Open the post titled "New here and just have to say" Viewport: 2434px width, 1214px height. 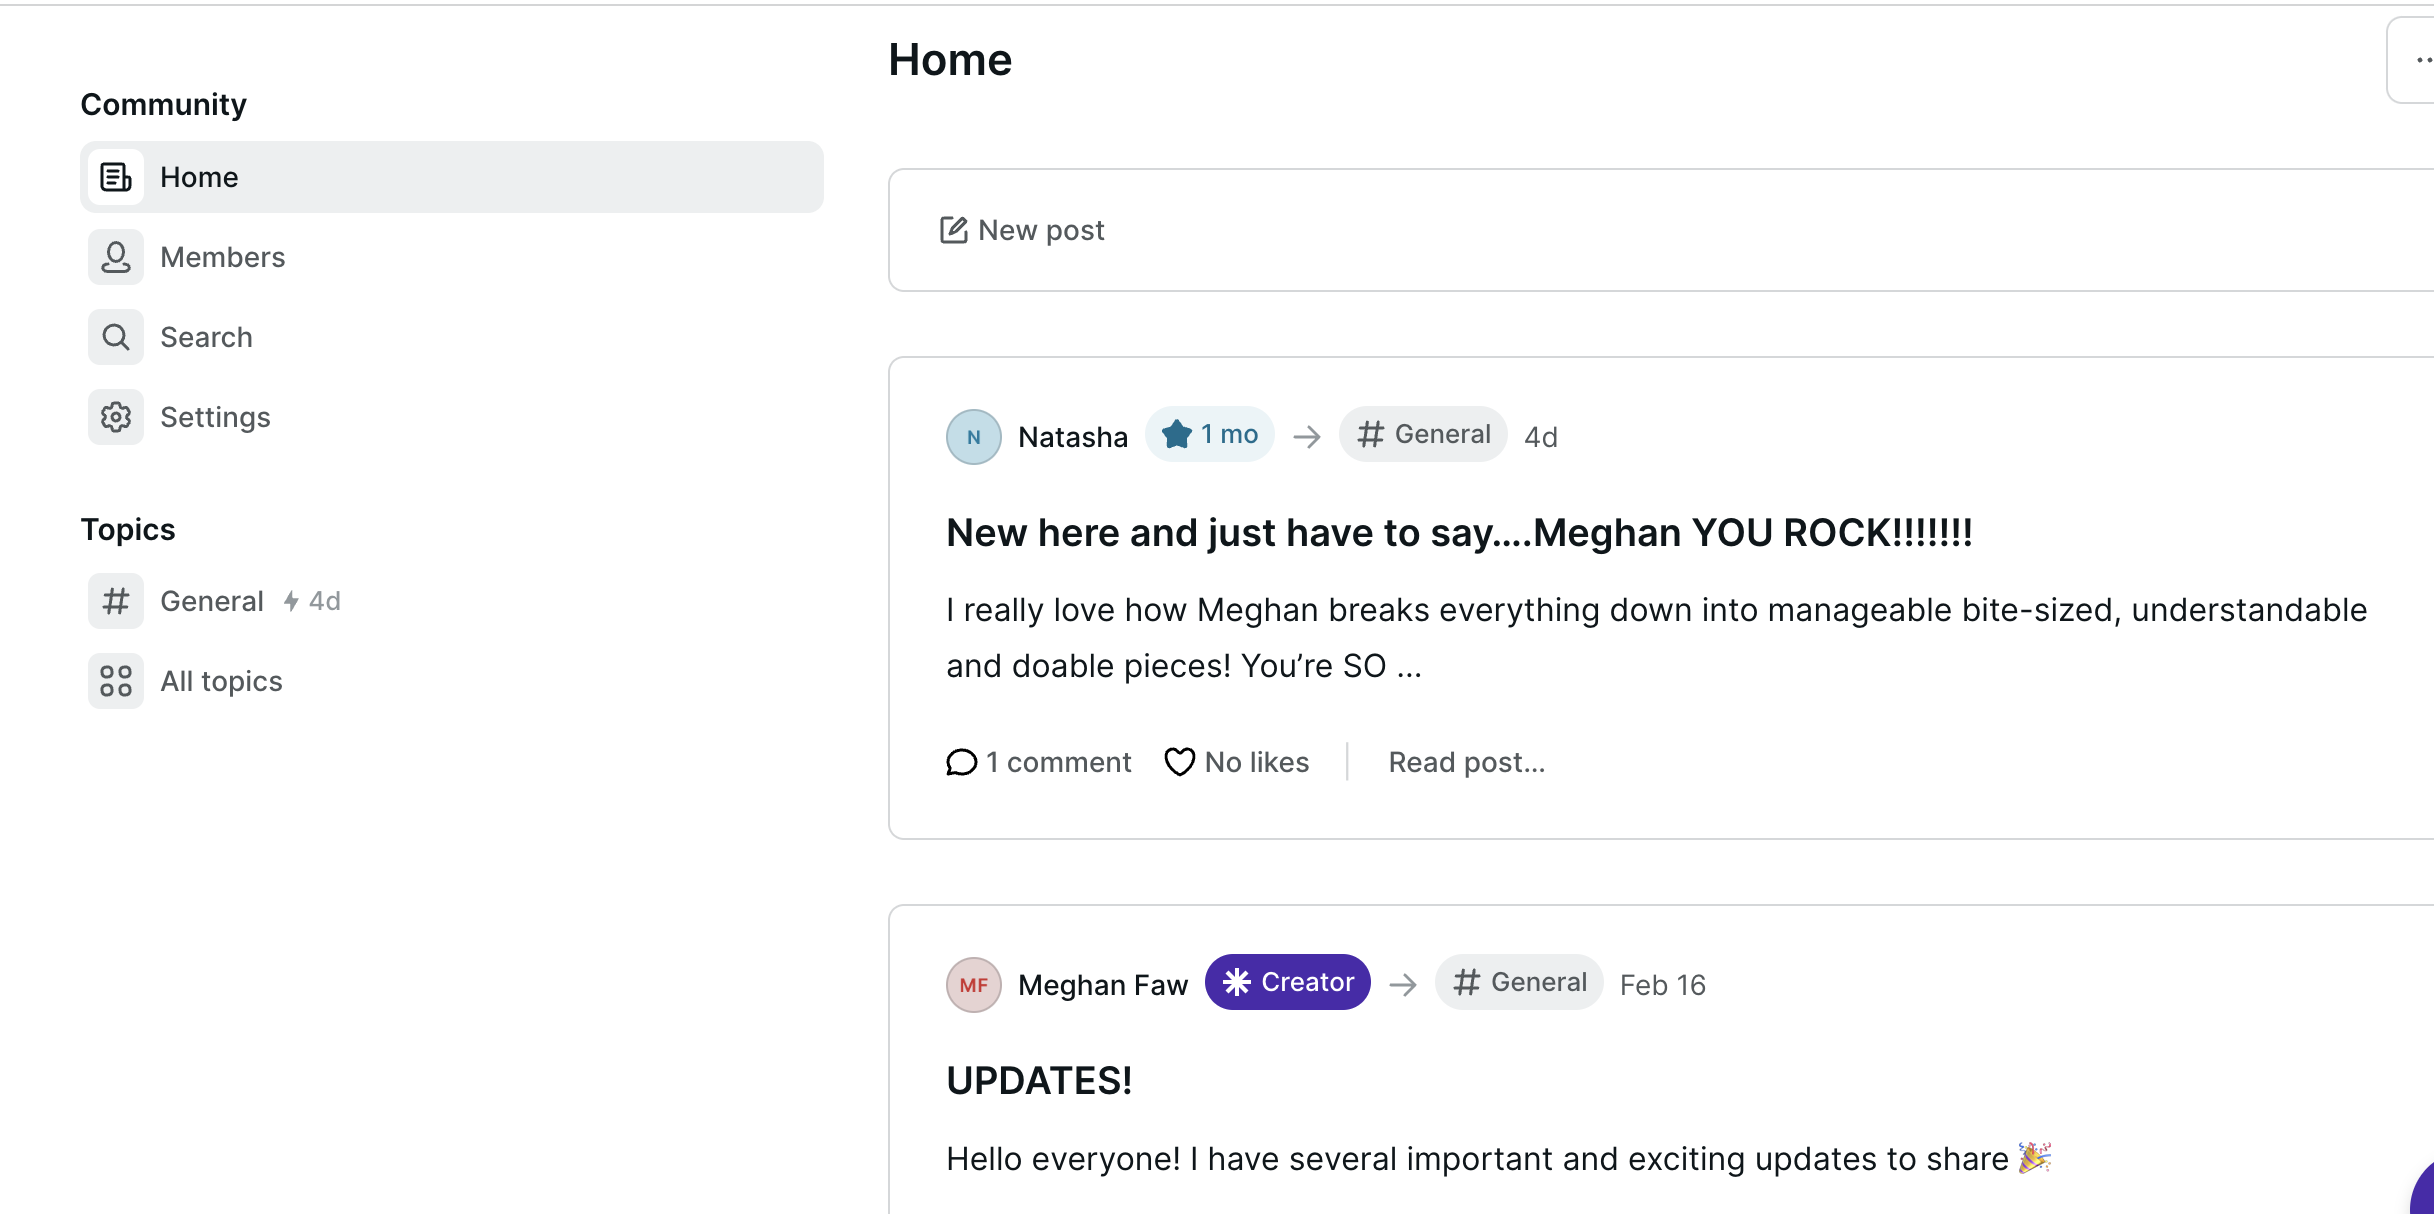point(1459,533)
